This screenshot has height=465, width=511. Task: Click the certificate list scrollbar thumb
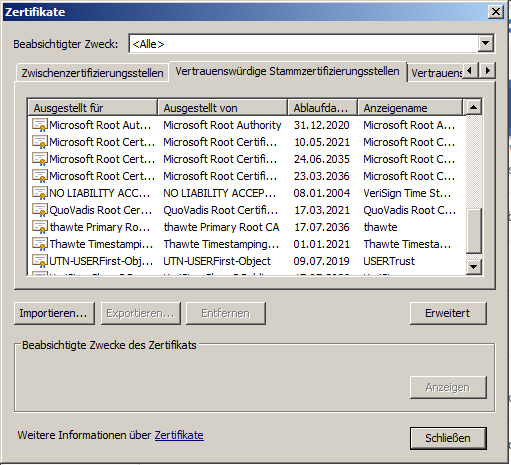(x=473, y=230)
